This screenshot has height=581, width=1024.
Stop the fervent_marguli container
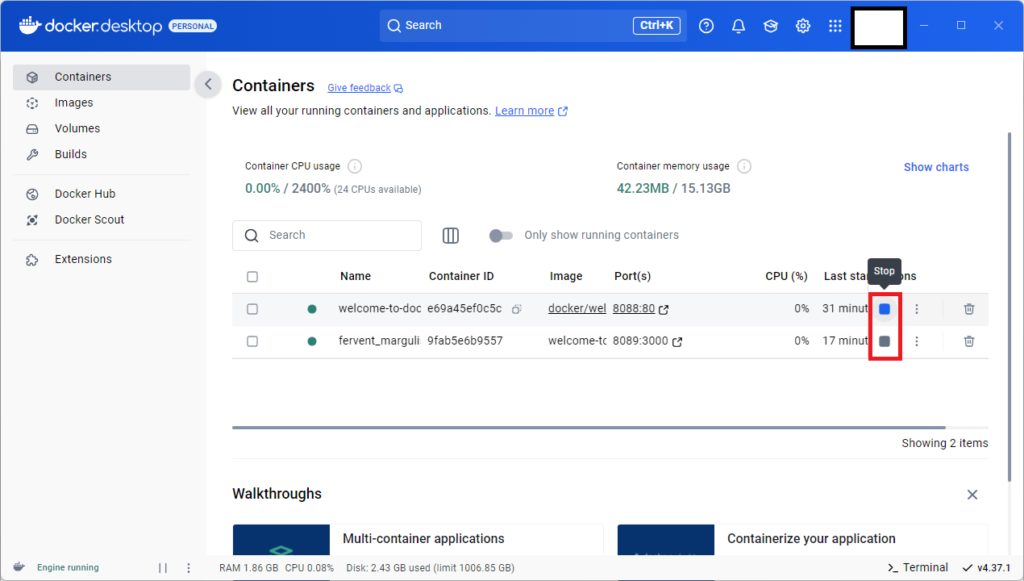(884, 341)
